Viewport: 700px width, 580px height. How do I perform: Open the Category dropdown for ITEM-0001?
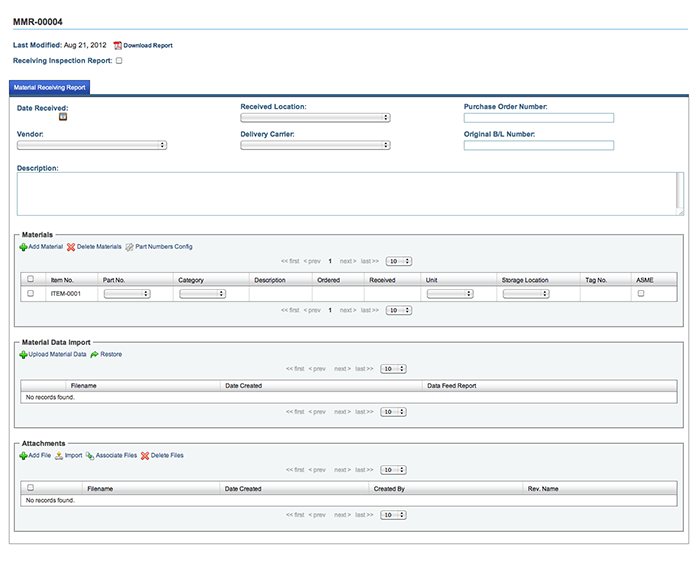pos(202,294)
